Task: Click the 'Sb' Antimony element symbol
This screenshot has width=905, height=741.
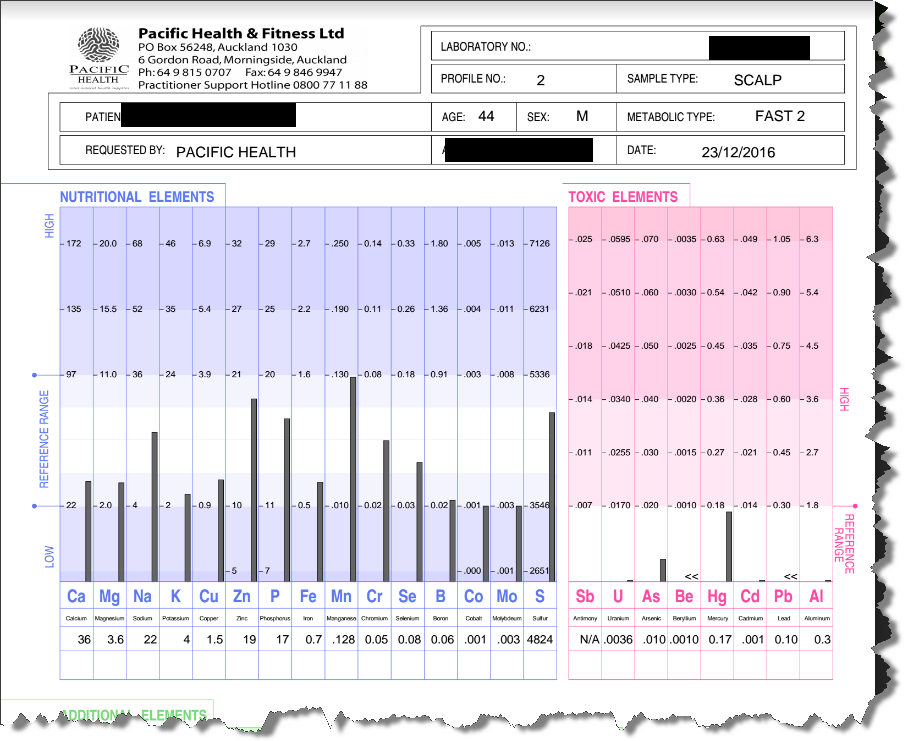Action: (x=585, y=596)
